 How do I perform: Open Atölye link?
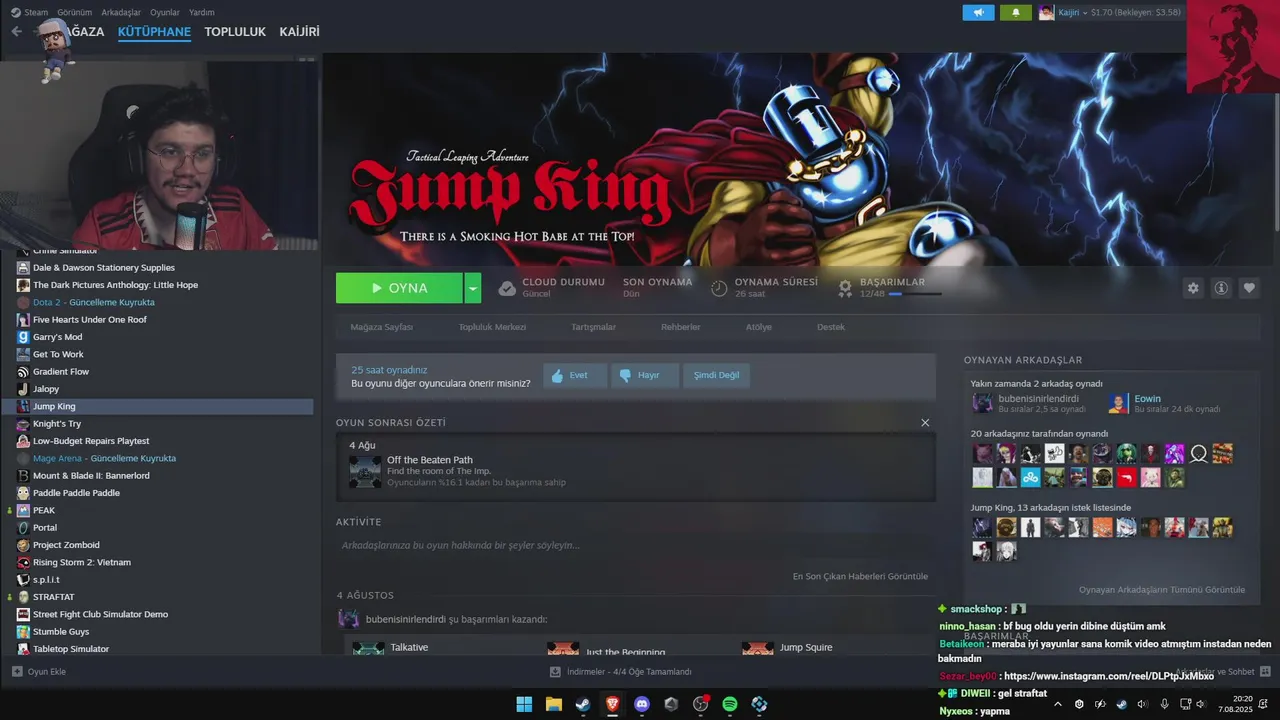pos(758,327)
